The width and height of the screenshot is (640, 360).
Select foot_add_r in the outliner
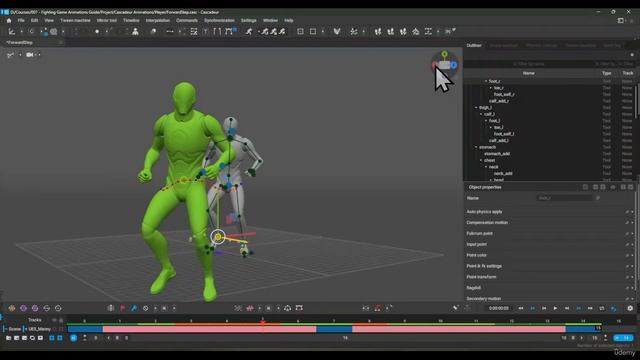[x=504, y=94]
